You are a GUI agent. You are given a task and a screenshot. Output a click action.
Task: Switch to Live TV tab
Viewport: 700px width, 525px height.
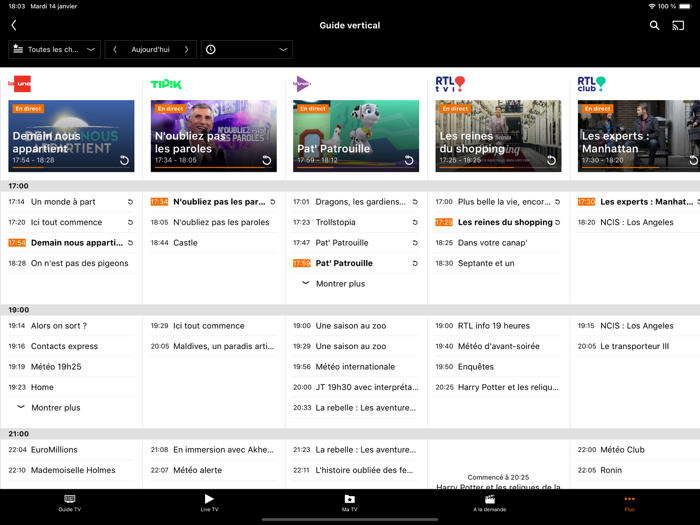pyautogui.click(x=209, y=503)
